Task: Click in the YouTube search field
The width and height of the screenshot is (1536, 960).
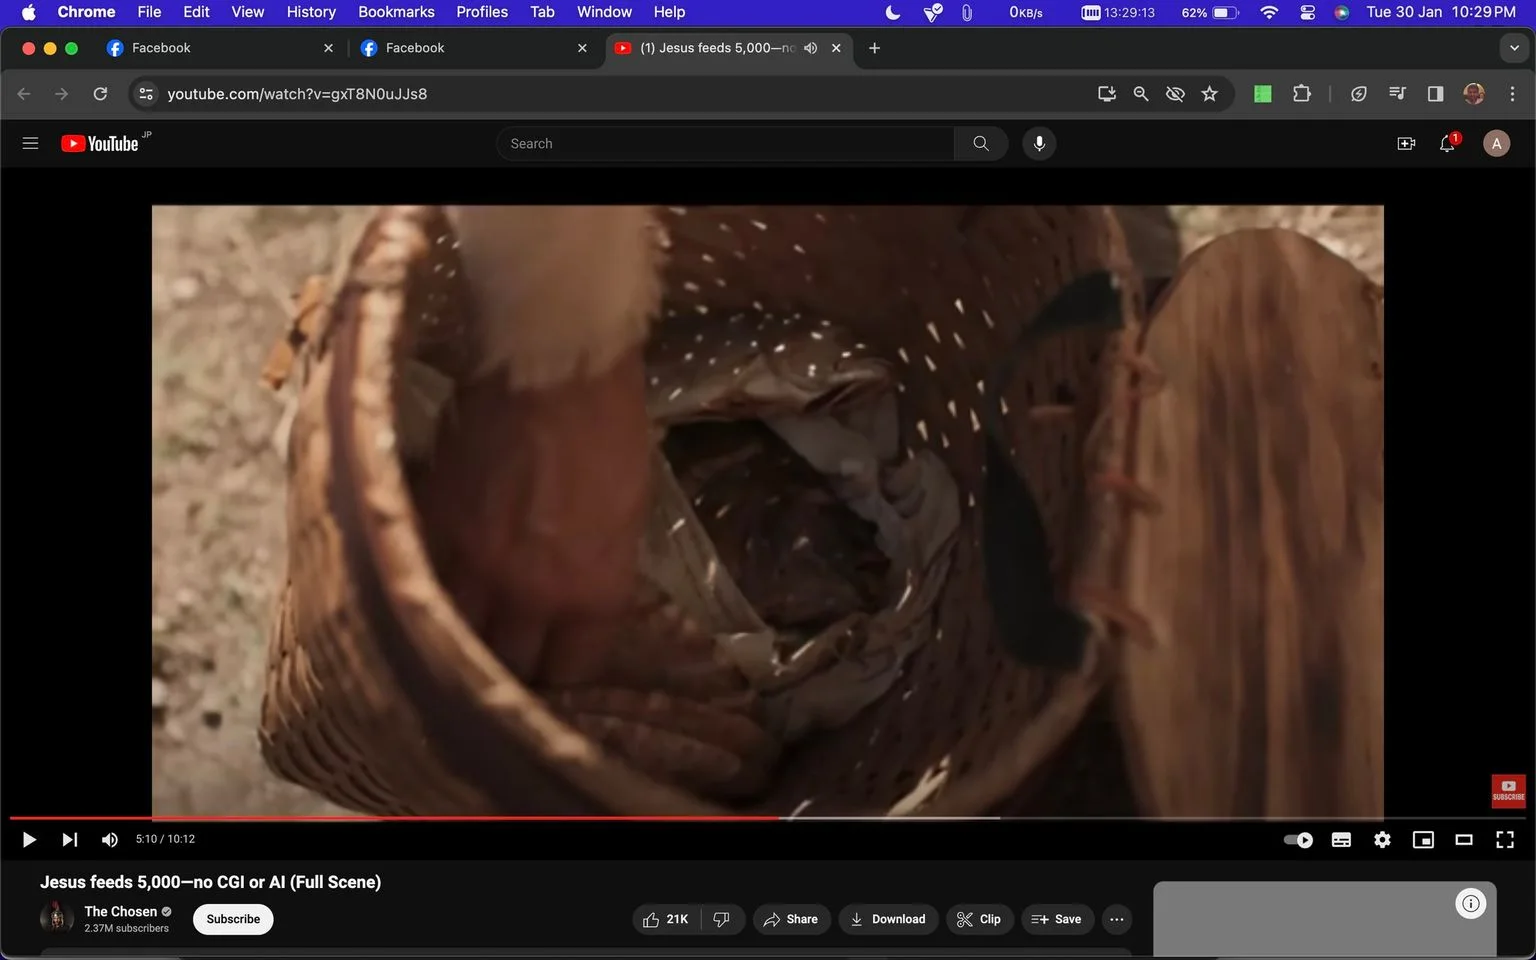Action: click(x=725, y=144)
